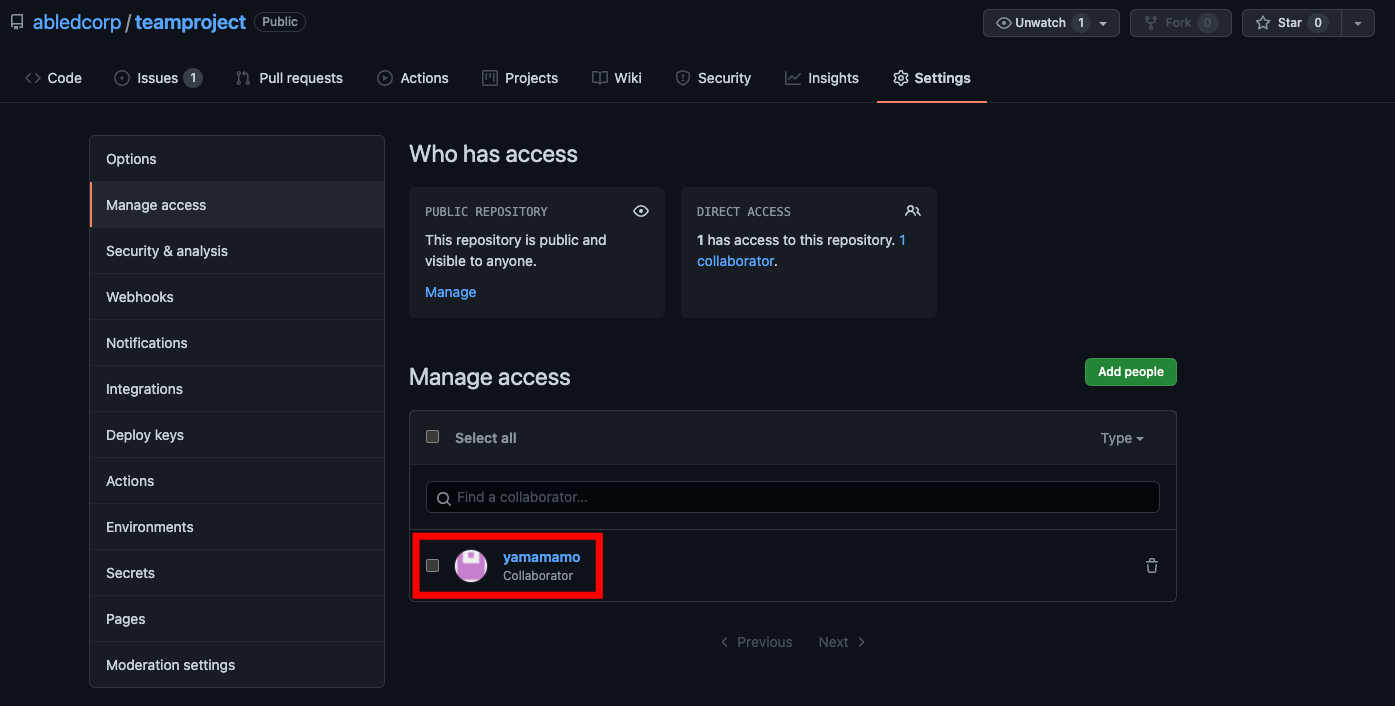Screen dimensions: 1395x706
Task: Select the Projects tab
Action: [520, 78]
